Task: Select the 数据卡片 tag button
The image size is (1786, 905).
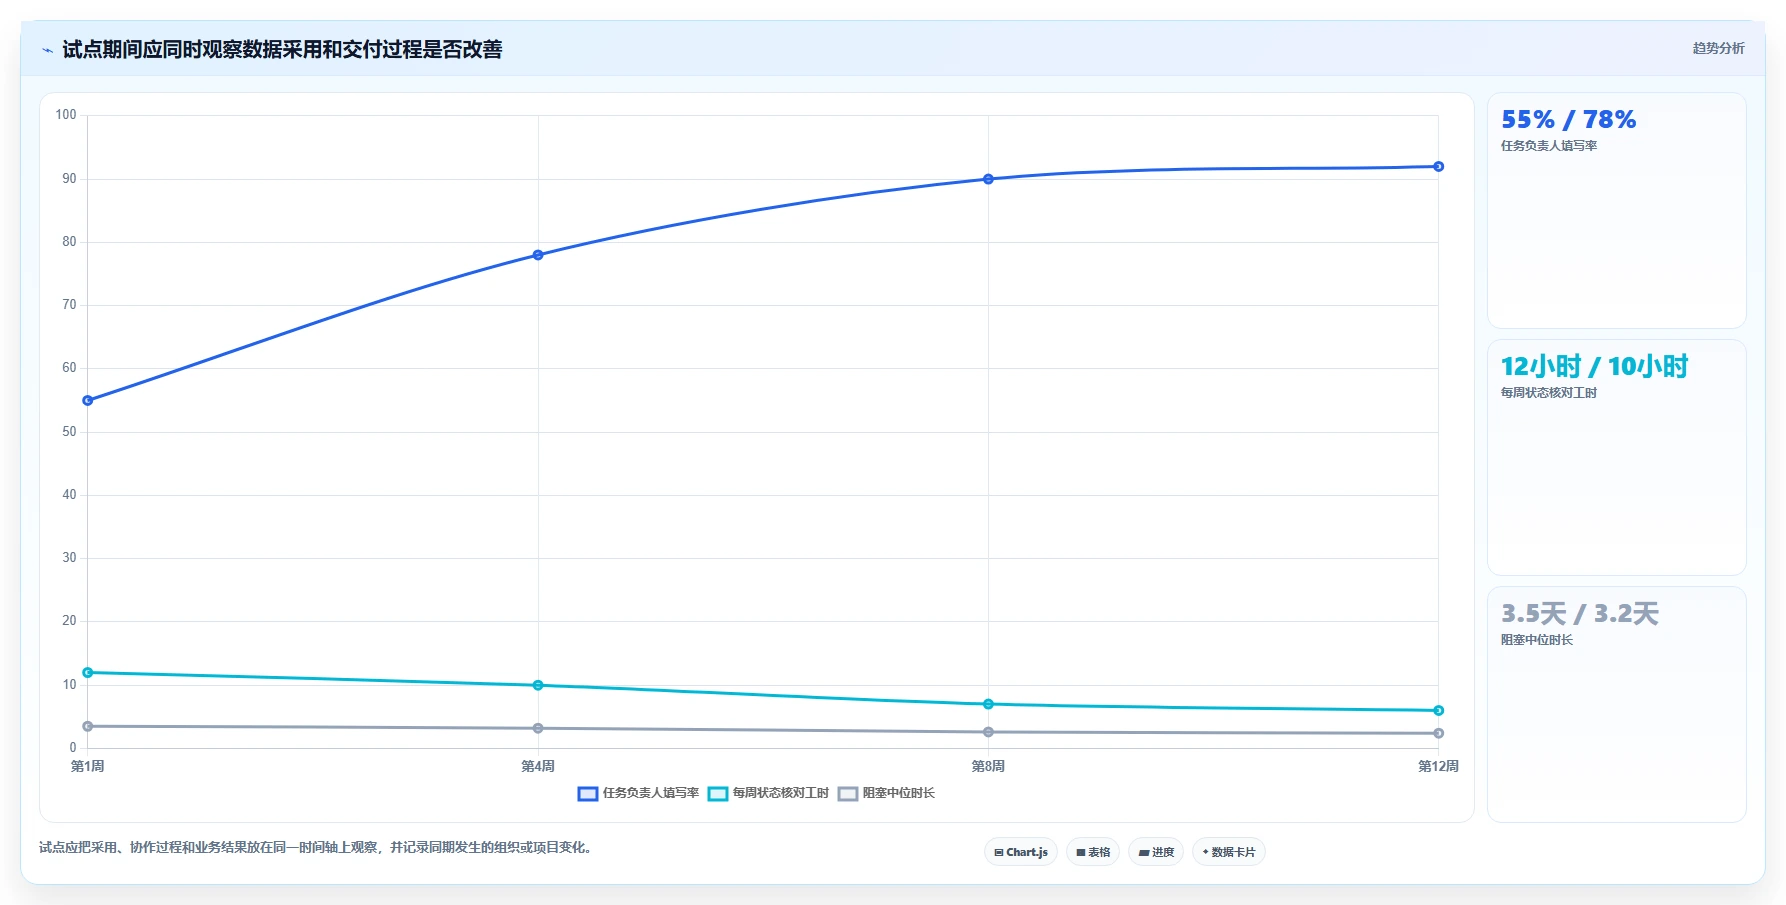Action: tap(1229, 852)
